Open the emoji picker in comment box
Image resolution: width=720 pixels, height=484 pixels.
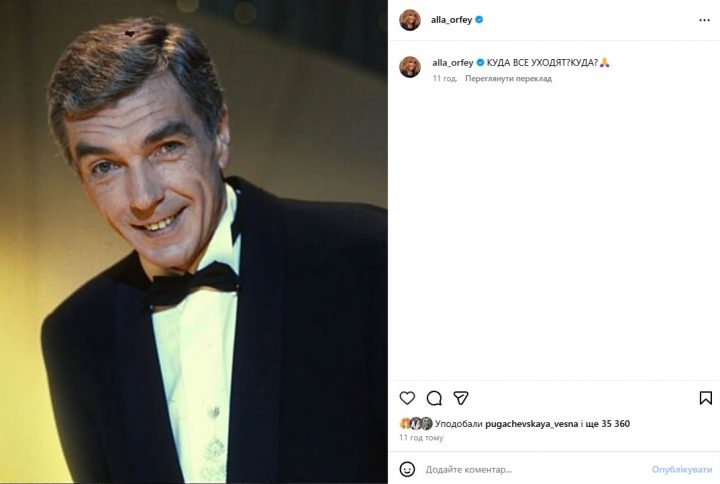point(407,469)
